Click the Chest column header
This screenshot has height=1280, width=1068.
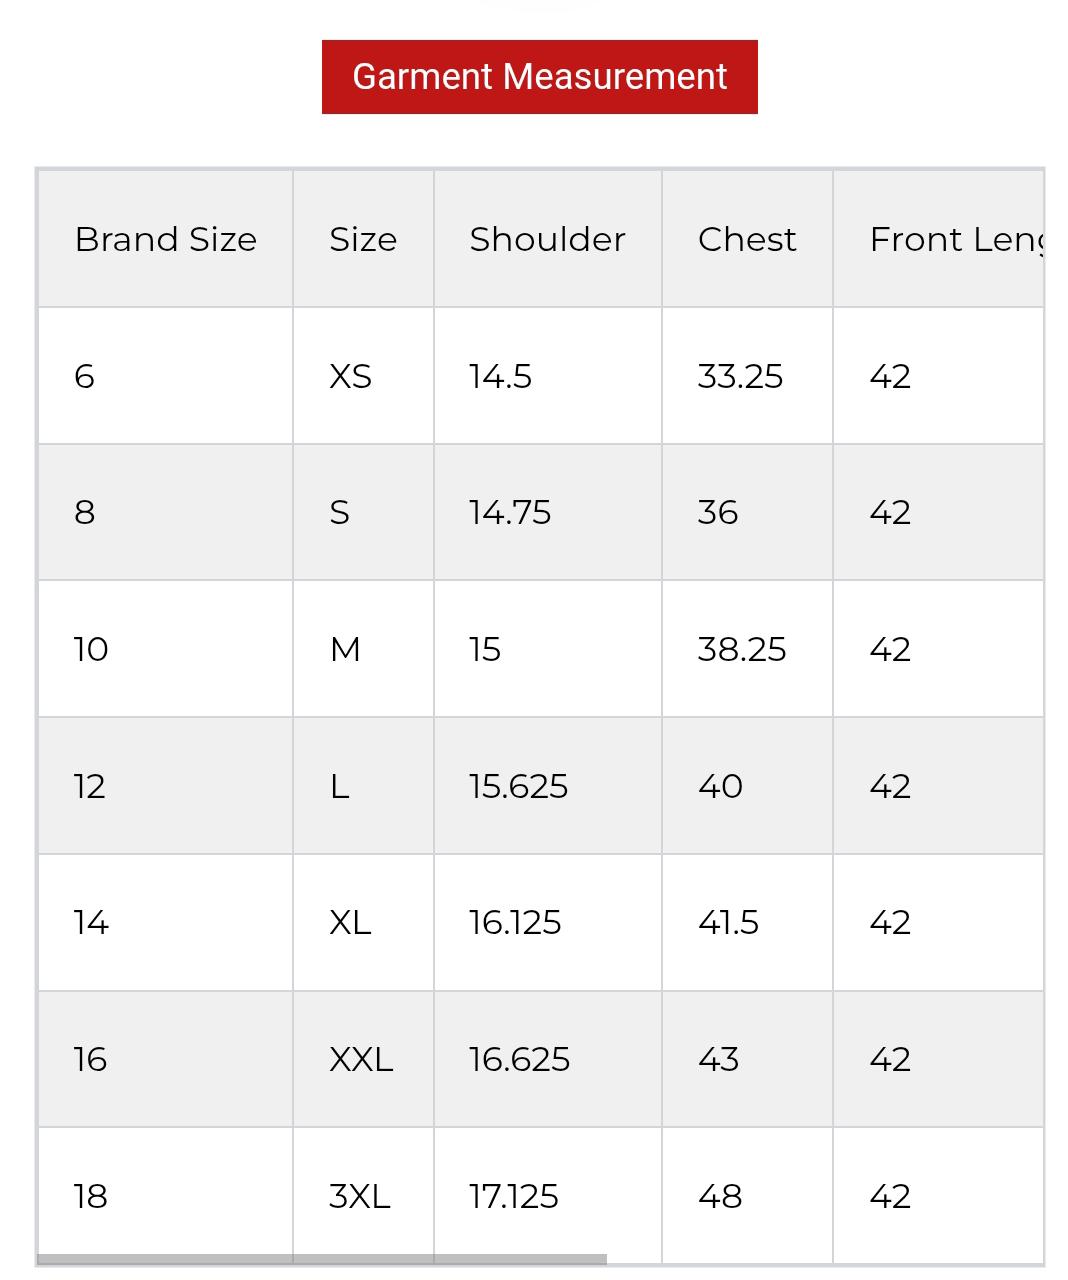747,239
